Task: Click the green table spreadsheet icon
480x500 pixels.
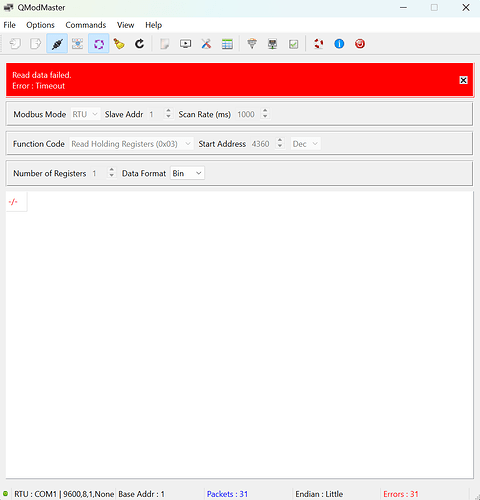Action: [x=227, y=44]
